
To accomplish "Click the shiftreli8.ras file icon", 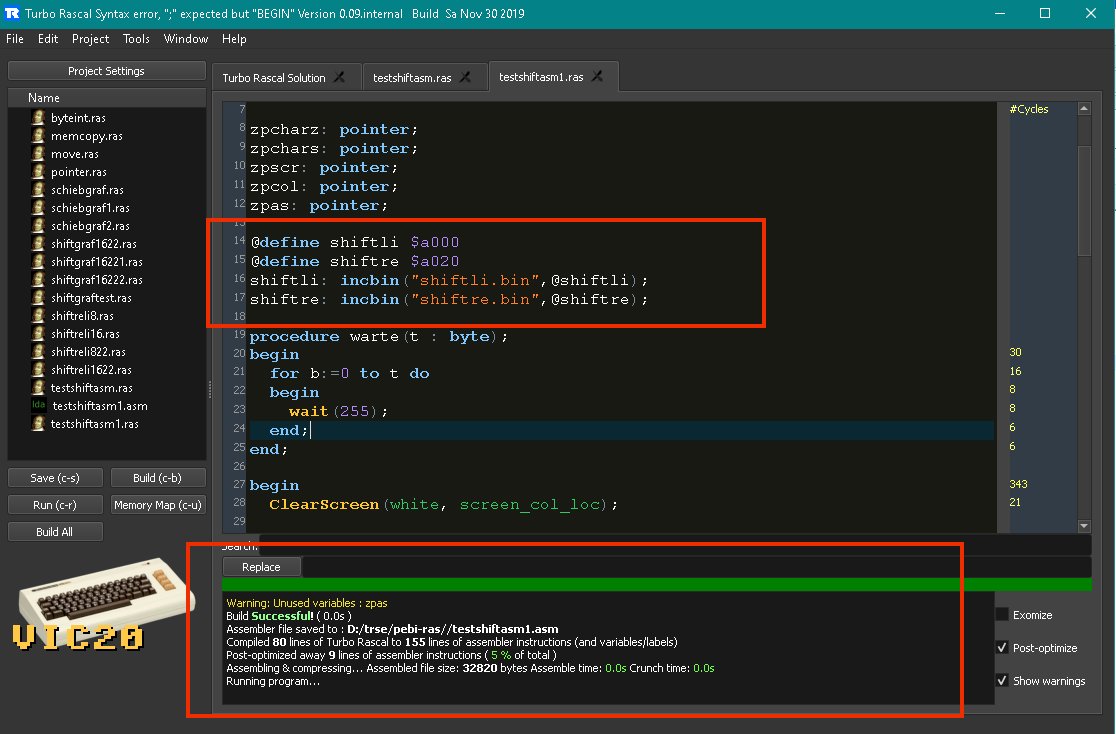I will pyautogui.click(x=38, y=315).
